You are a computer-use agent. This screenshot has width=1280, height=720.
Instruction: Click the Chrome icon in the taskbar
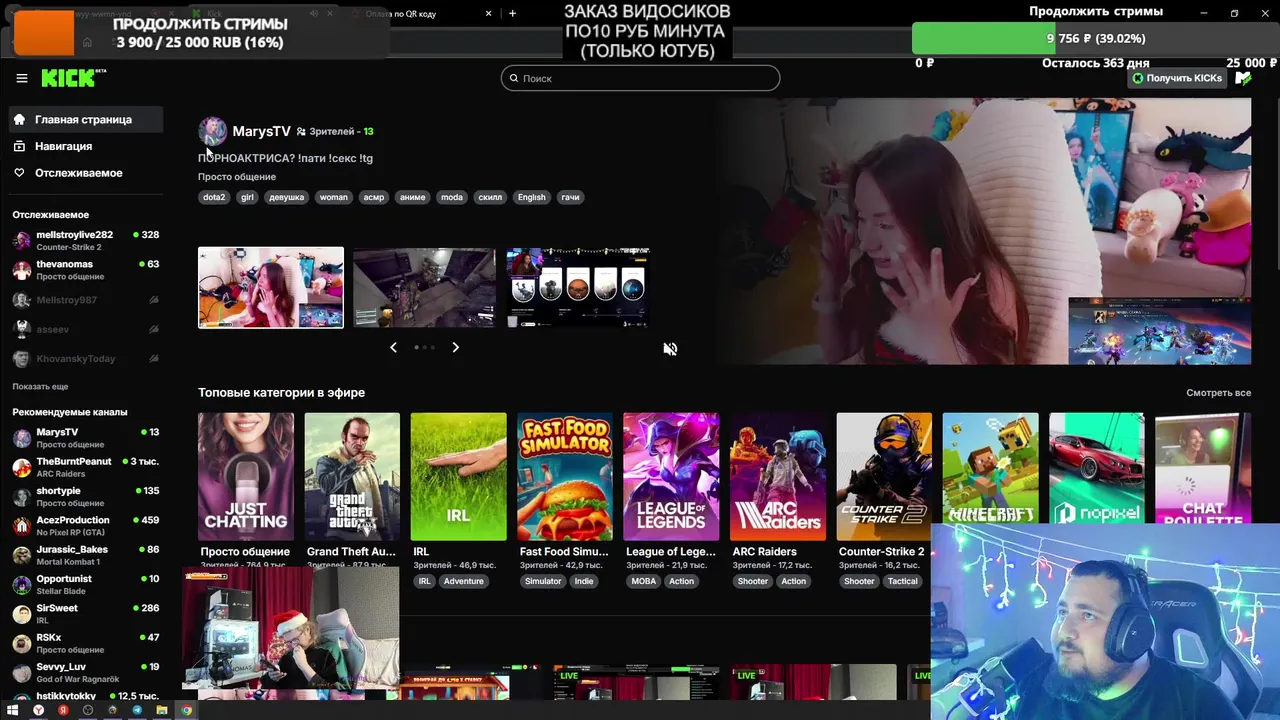click(186, 710)
